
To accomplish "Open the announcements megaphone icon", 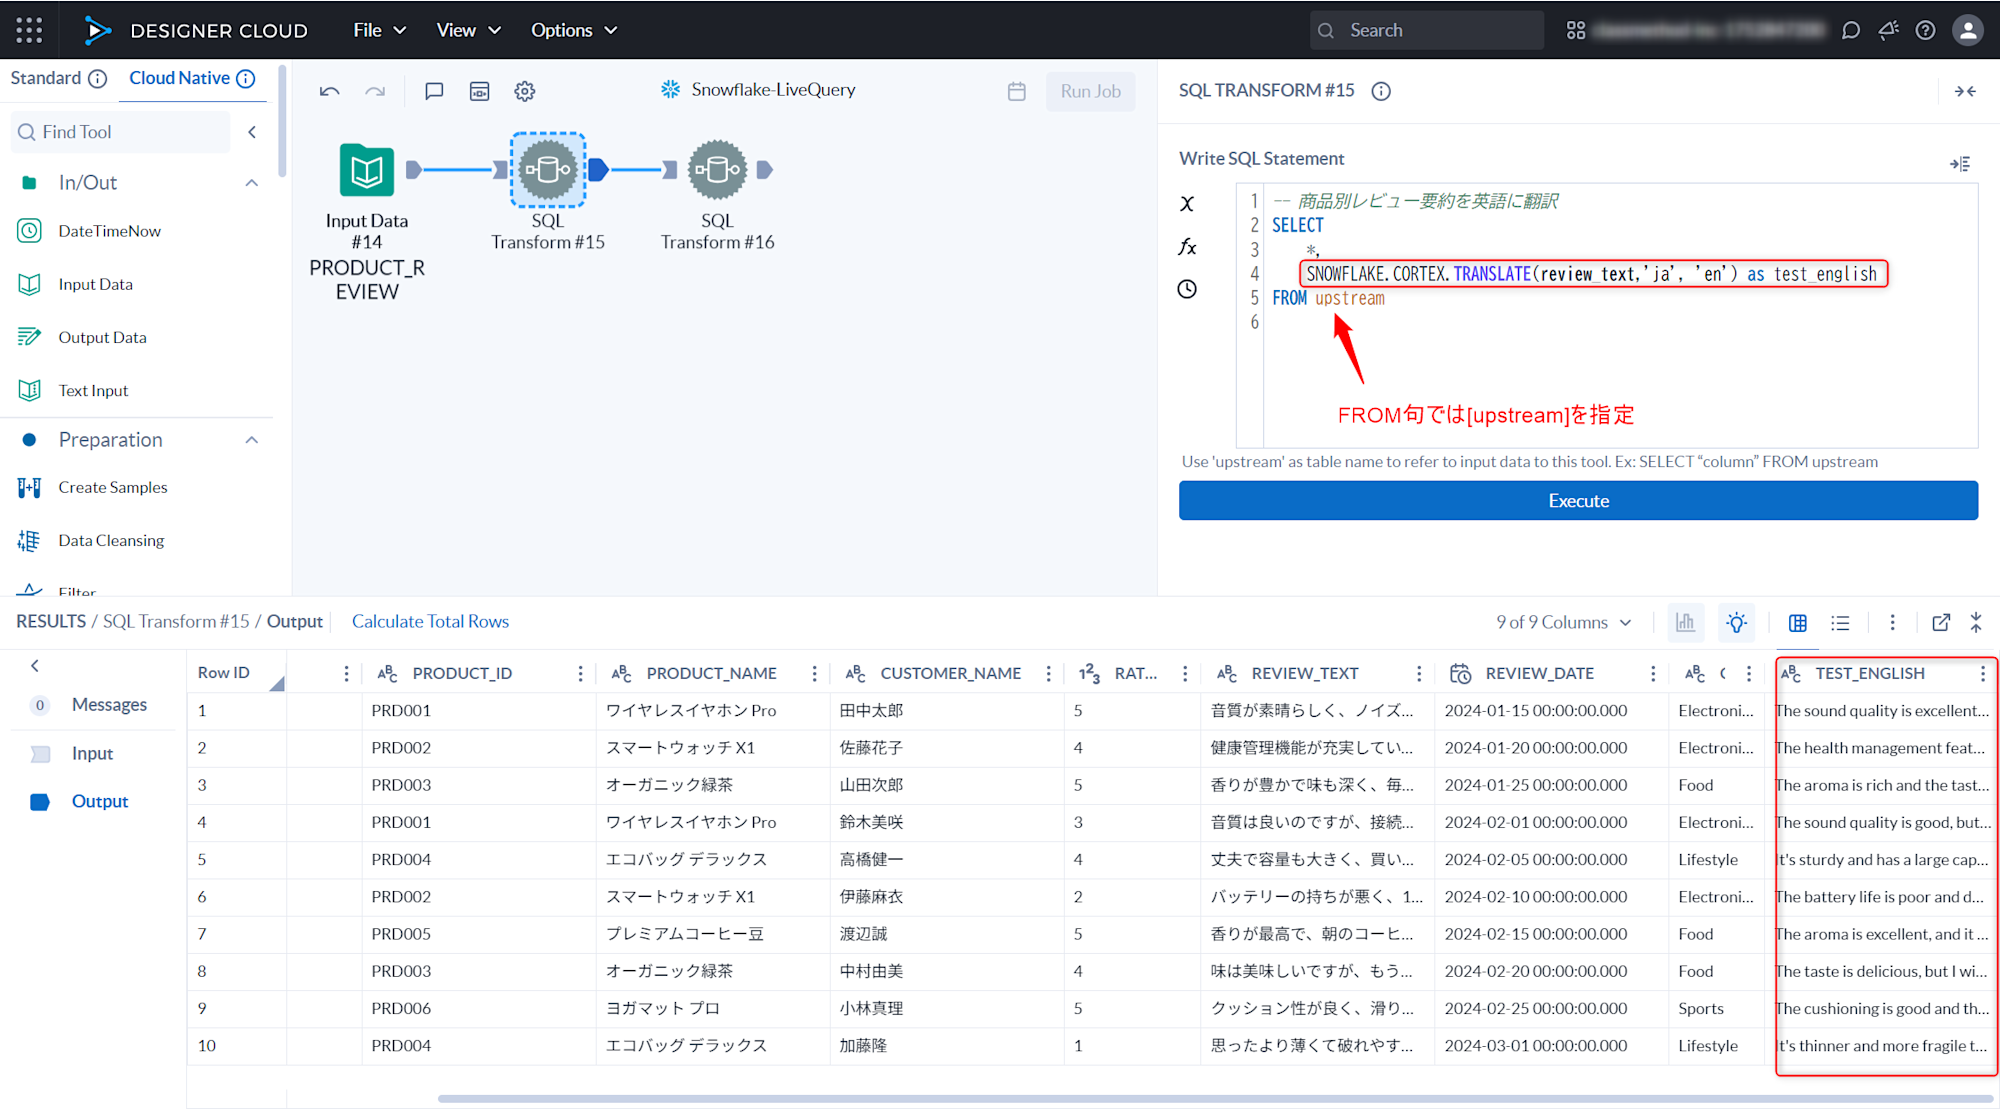I will (x=1889, y=30).
